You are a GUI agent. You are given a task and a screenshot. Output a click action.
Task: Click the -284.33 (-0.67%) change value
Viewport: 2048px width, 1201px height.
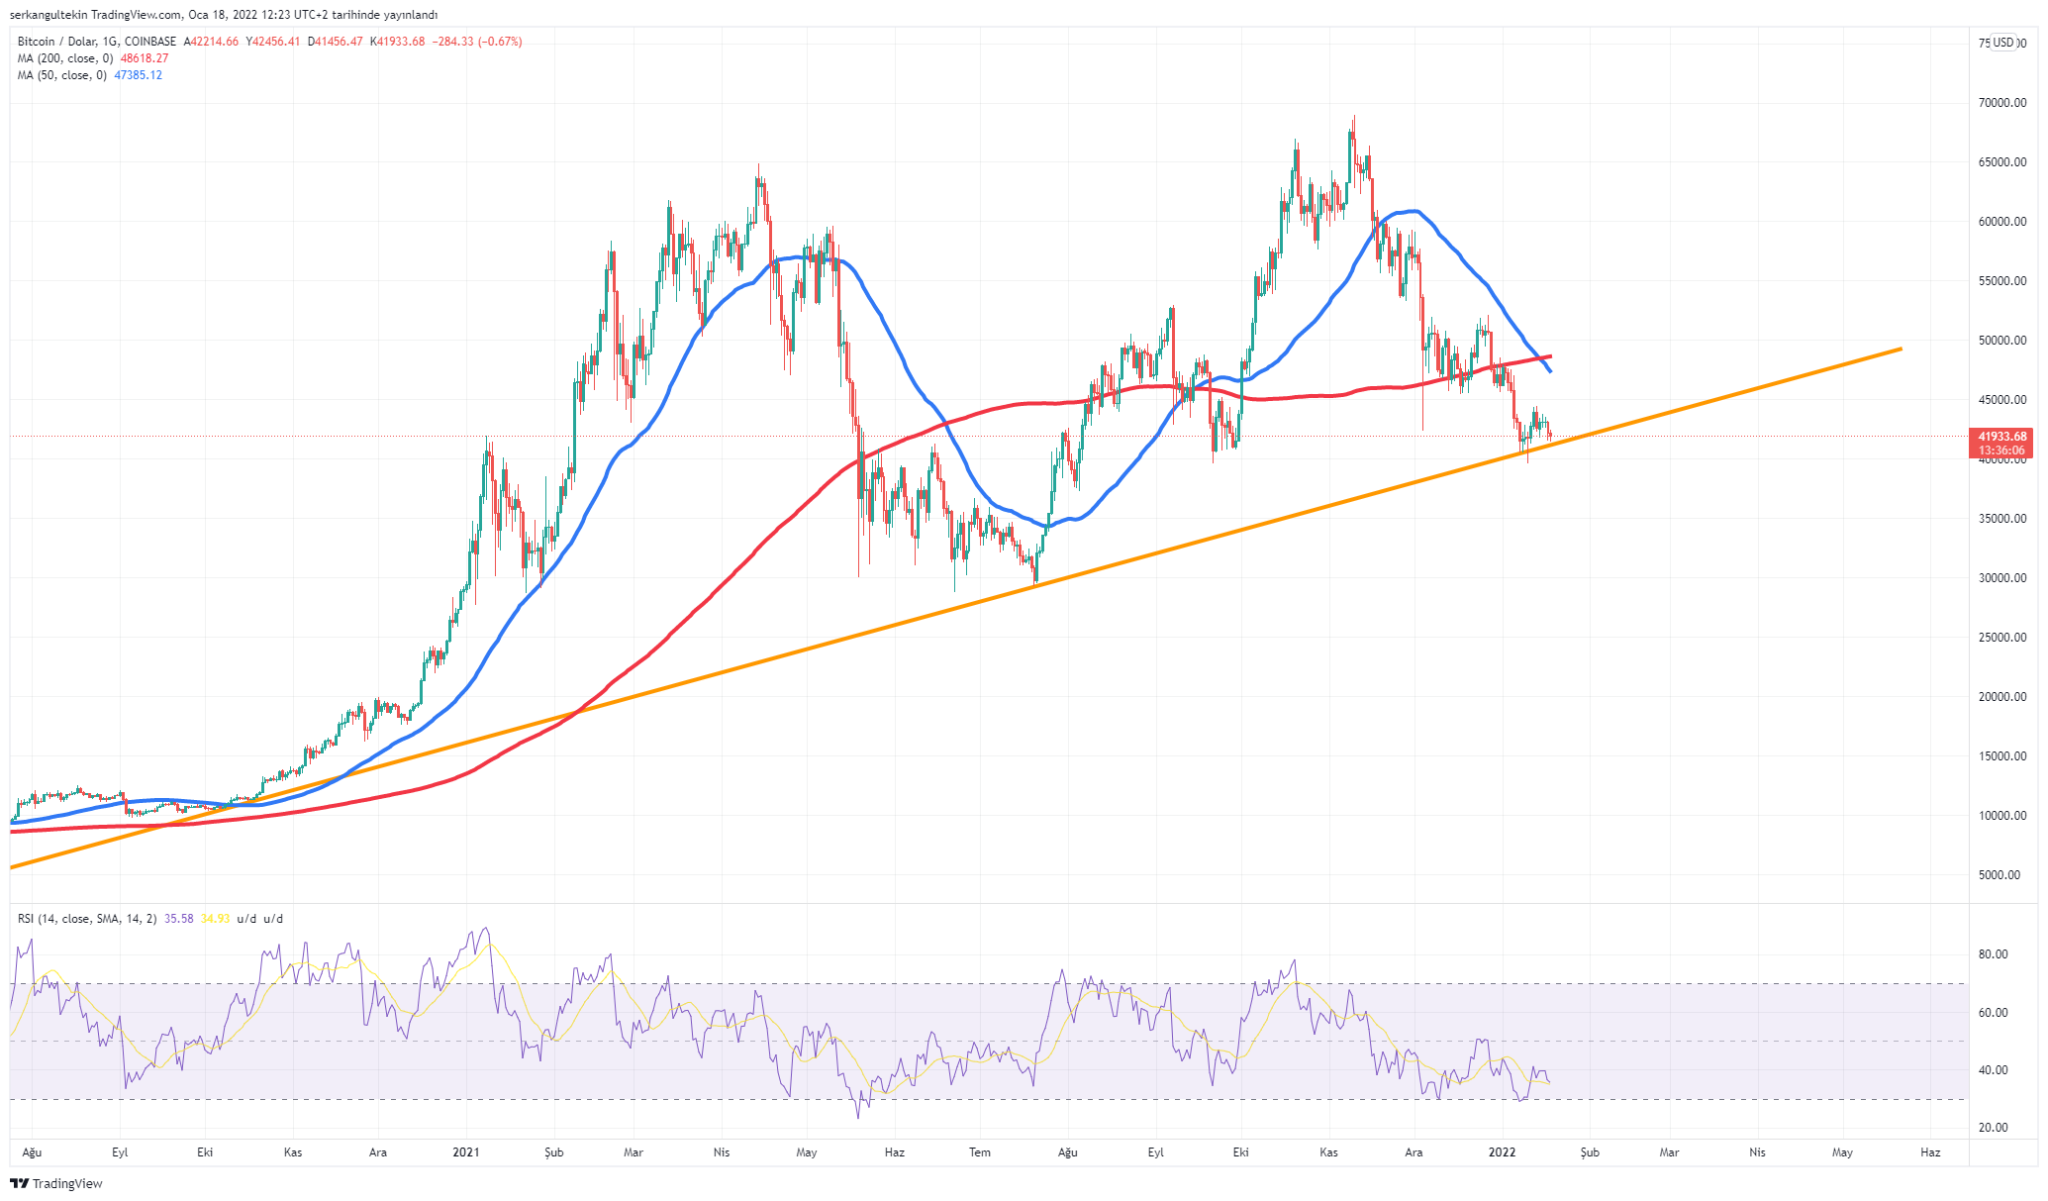(478, 42)
